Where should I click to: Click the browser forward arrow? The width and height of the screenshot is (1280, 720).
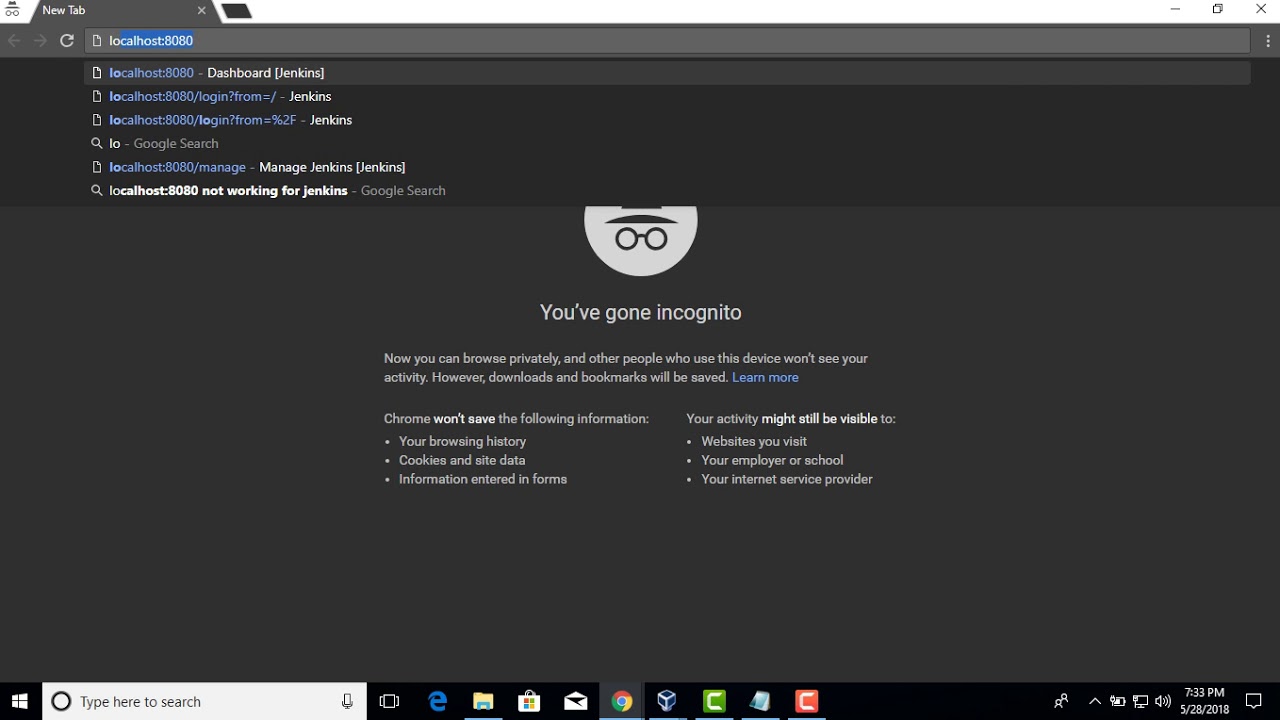40,41
